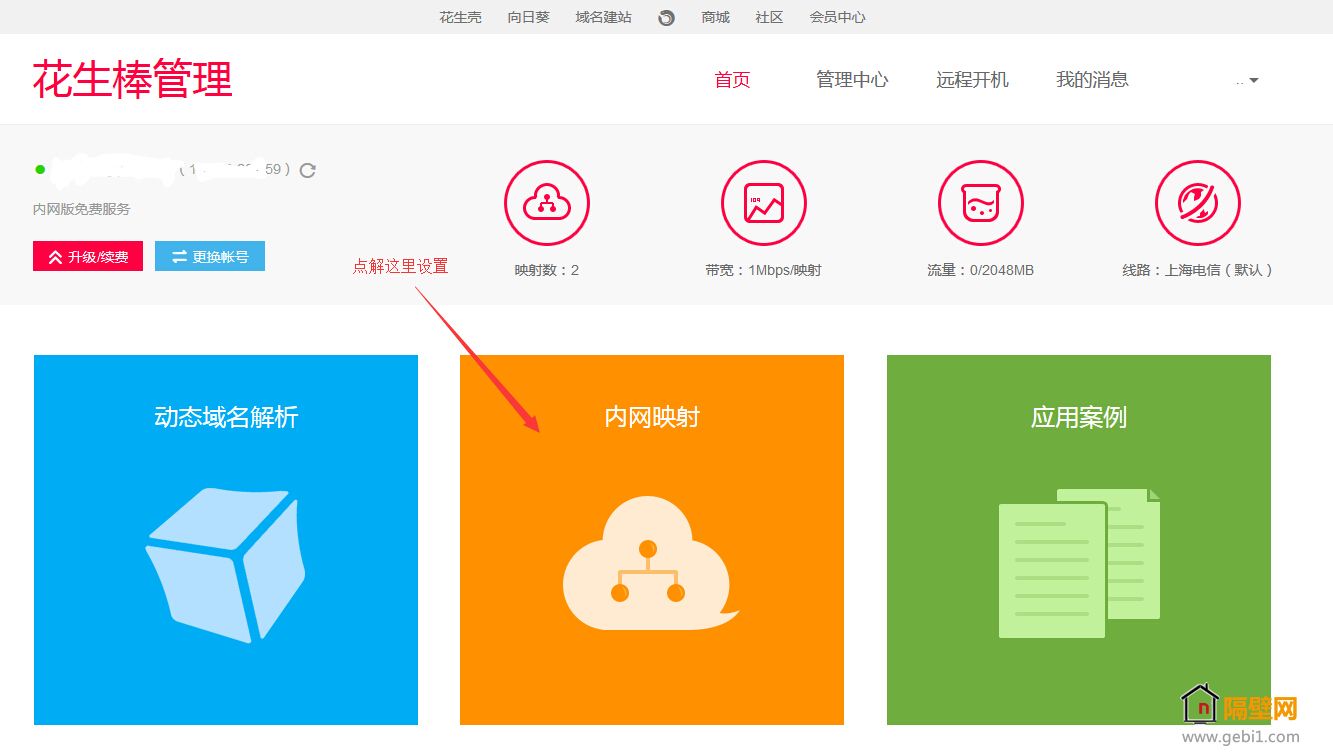Click the green online status dot
Screen dimensions: 1333x755
pyautogui.click(x=40, y=169)
